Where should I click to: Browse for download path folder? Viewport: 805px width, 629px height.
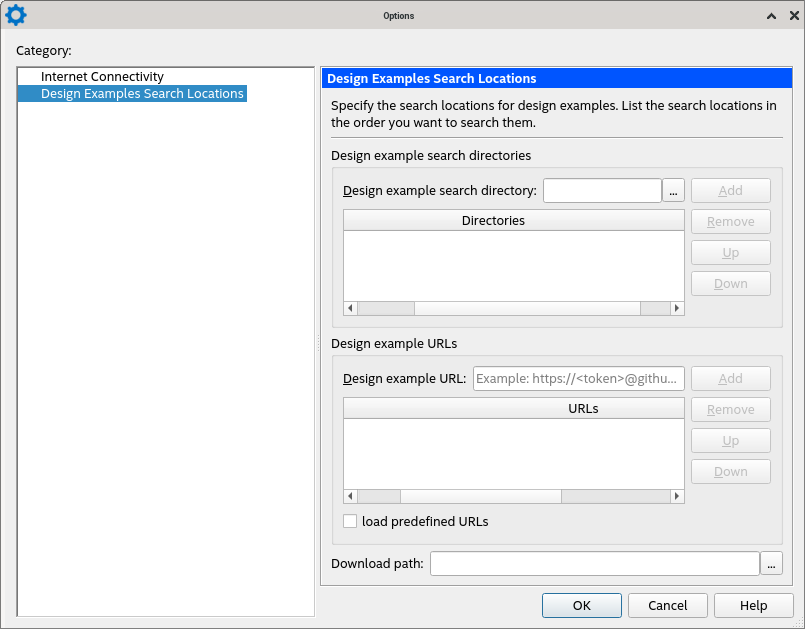coord(771,563)
